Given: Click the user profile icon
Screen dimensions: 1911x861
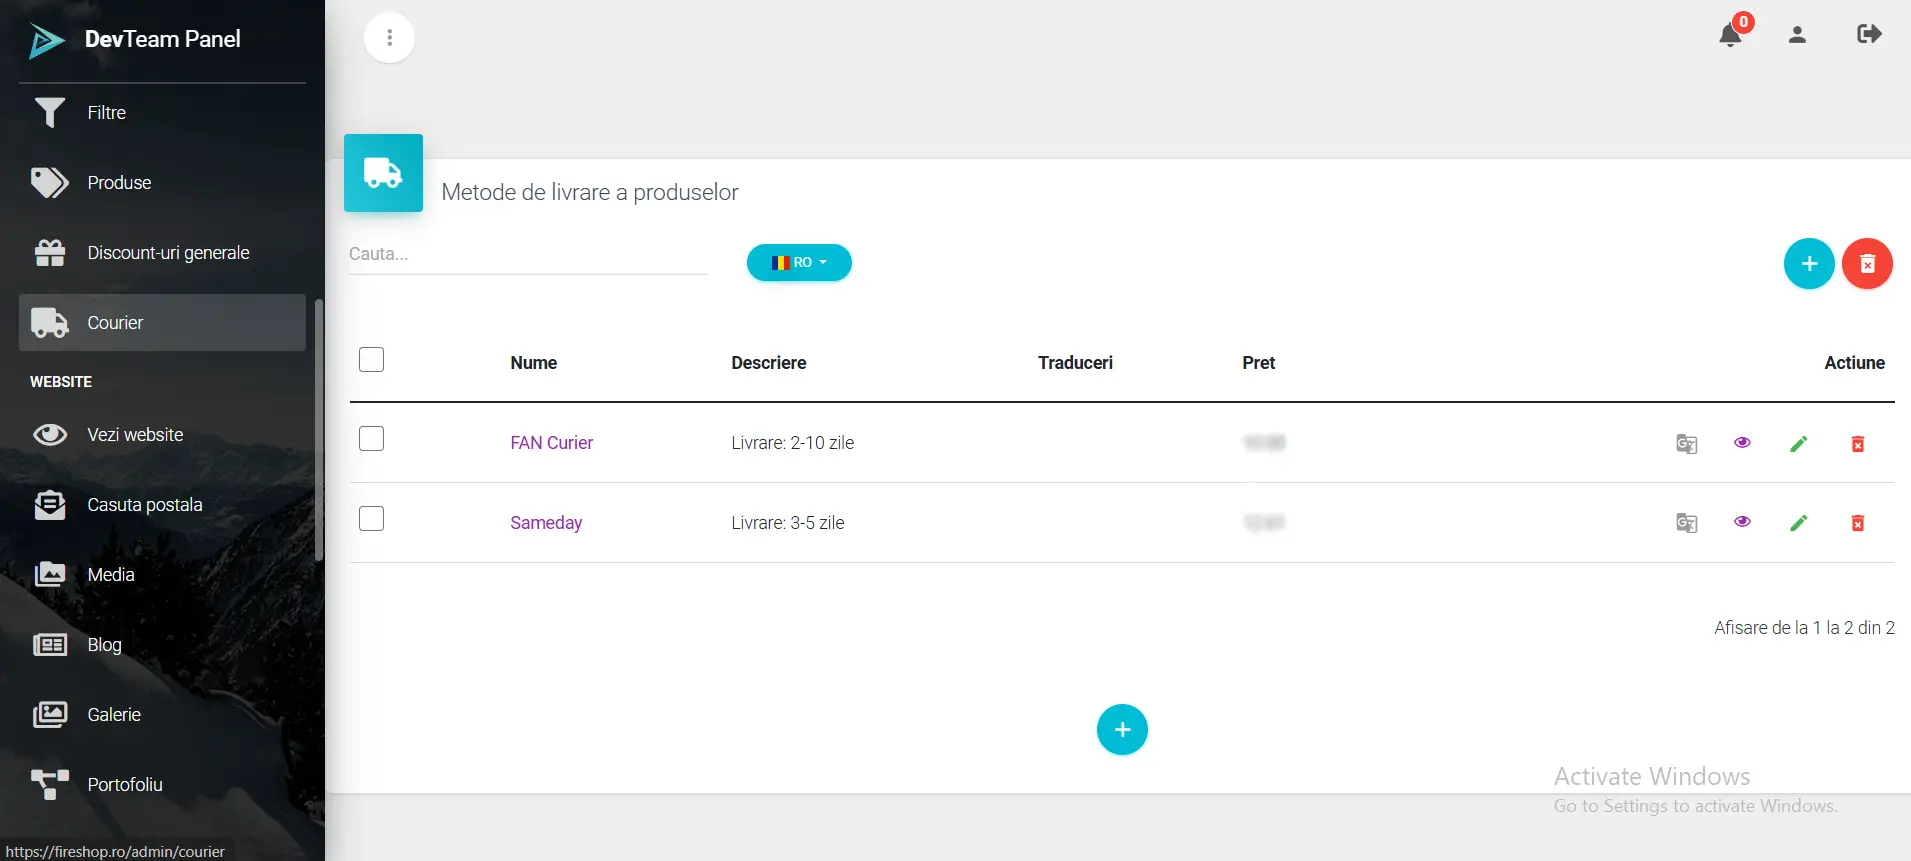Looking at the screenshot, I should (x=1797, y=35).
